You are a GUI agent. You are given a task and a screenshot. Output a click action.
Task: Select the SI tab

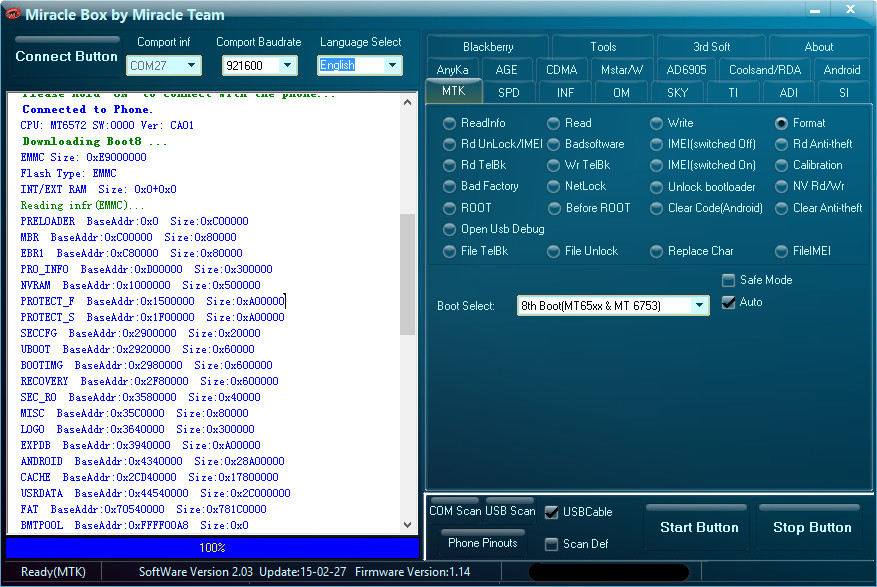[843, 93]
